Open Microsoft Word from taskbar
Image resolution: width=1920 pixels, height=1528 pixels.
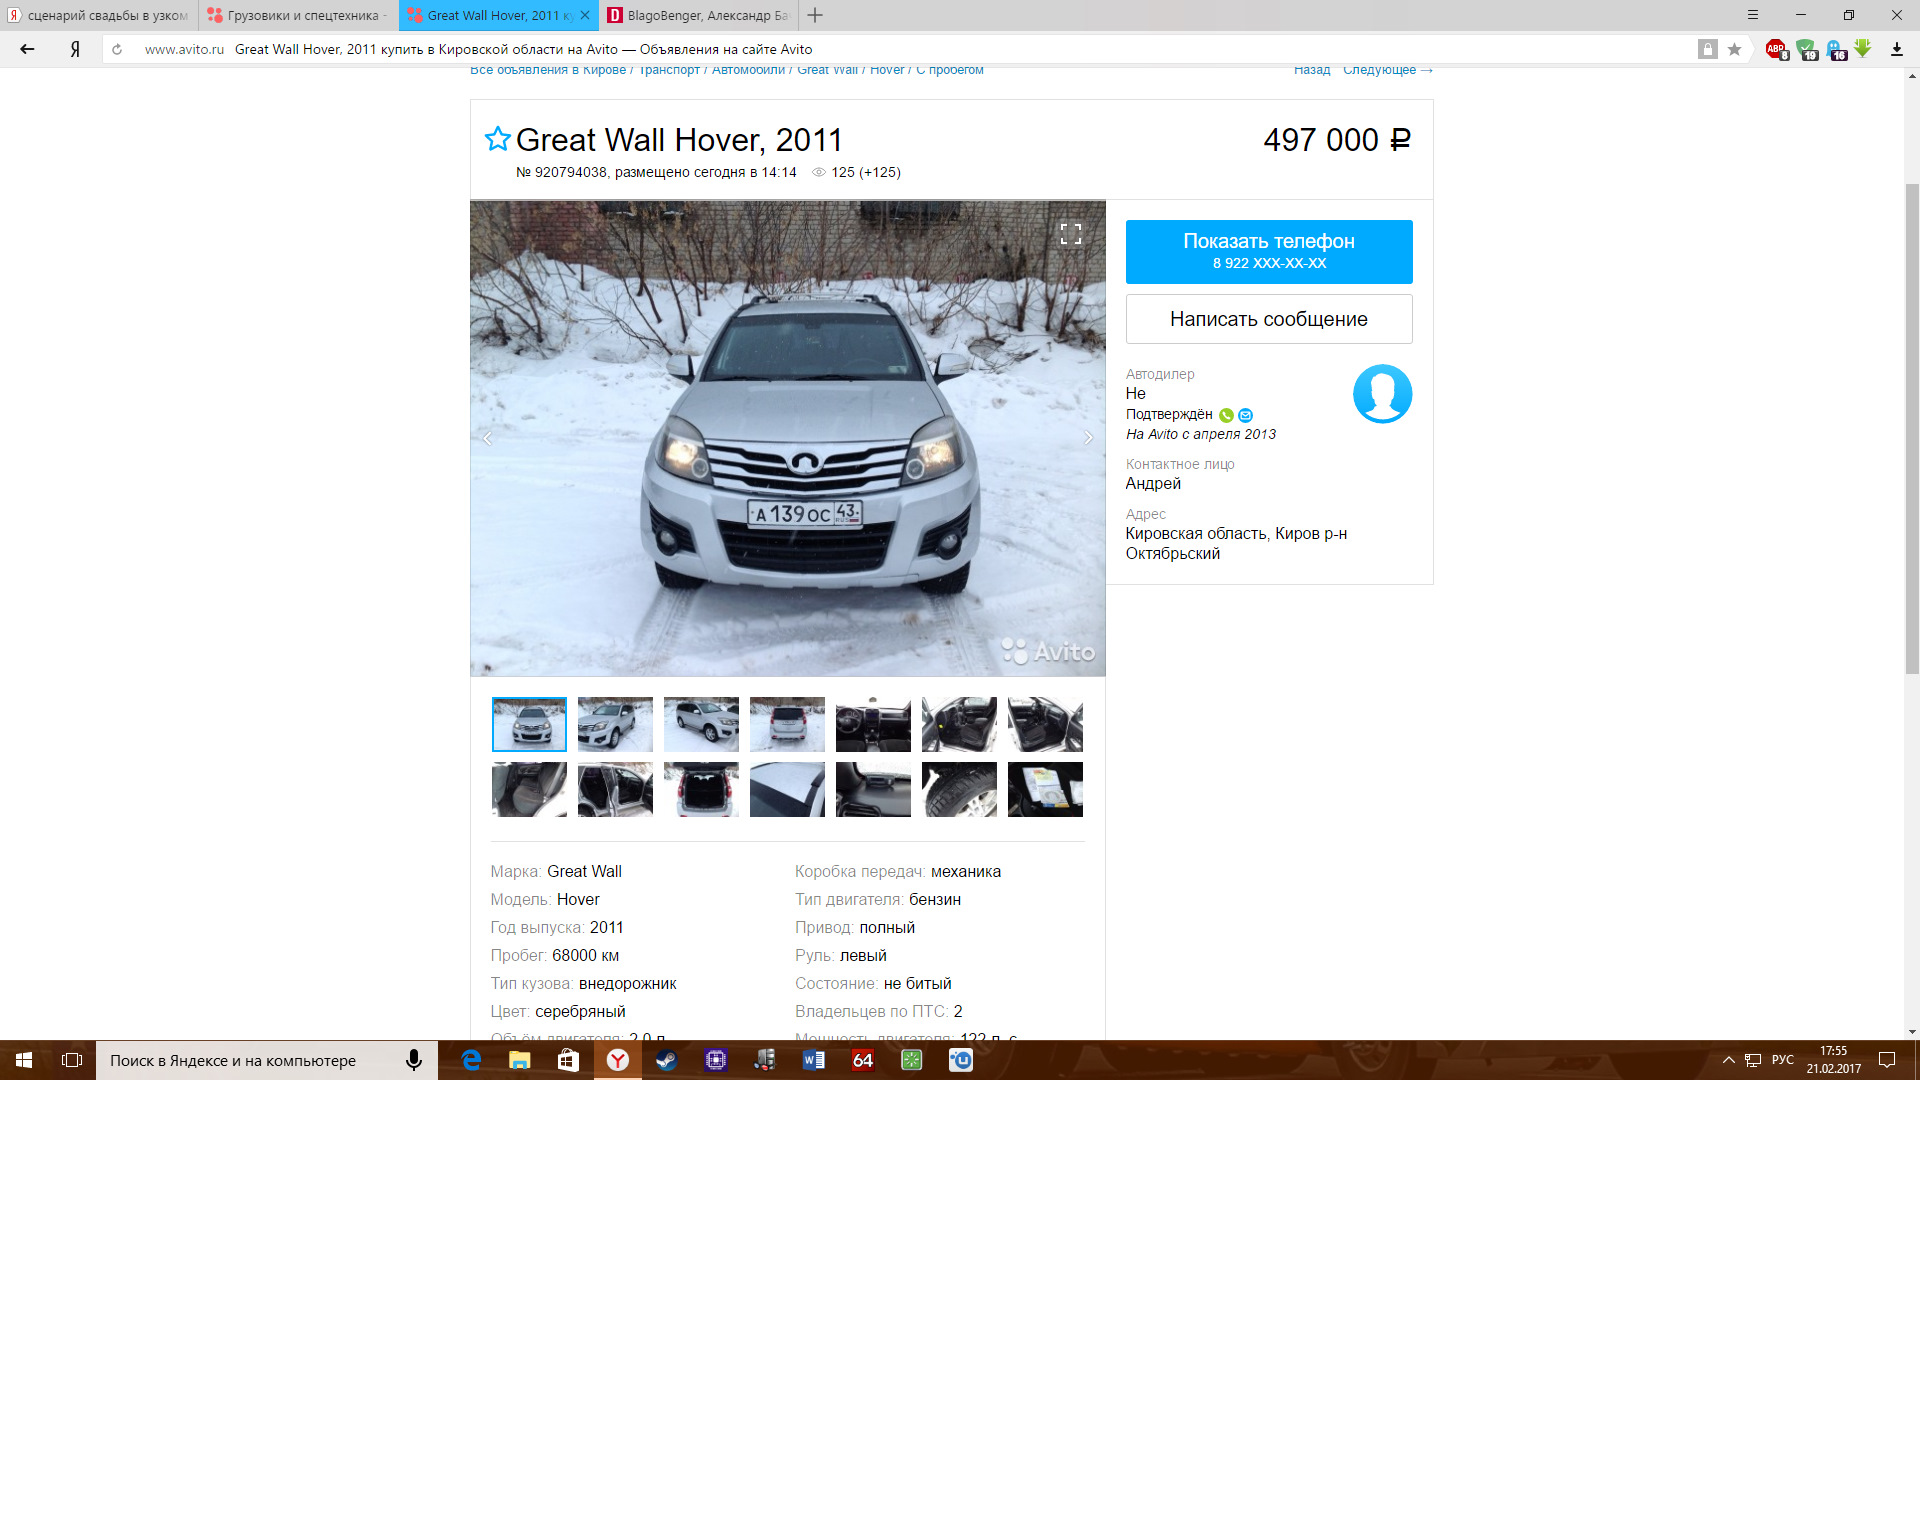click(x=814, y=1060)
